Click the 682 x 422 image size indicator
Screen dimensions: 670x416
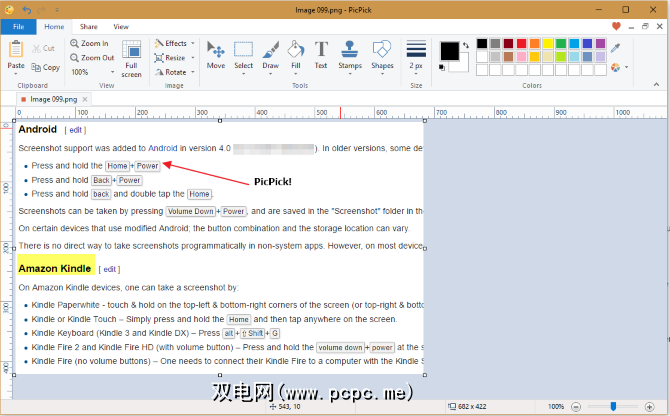tap(467, 407)
